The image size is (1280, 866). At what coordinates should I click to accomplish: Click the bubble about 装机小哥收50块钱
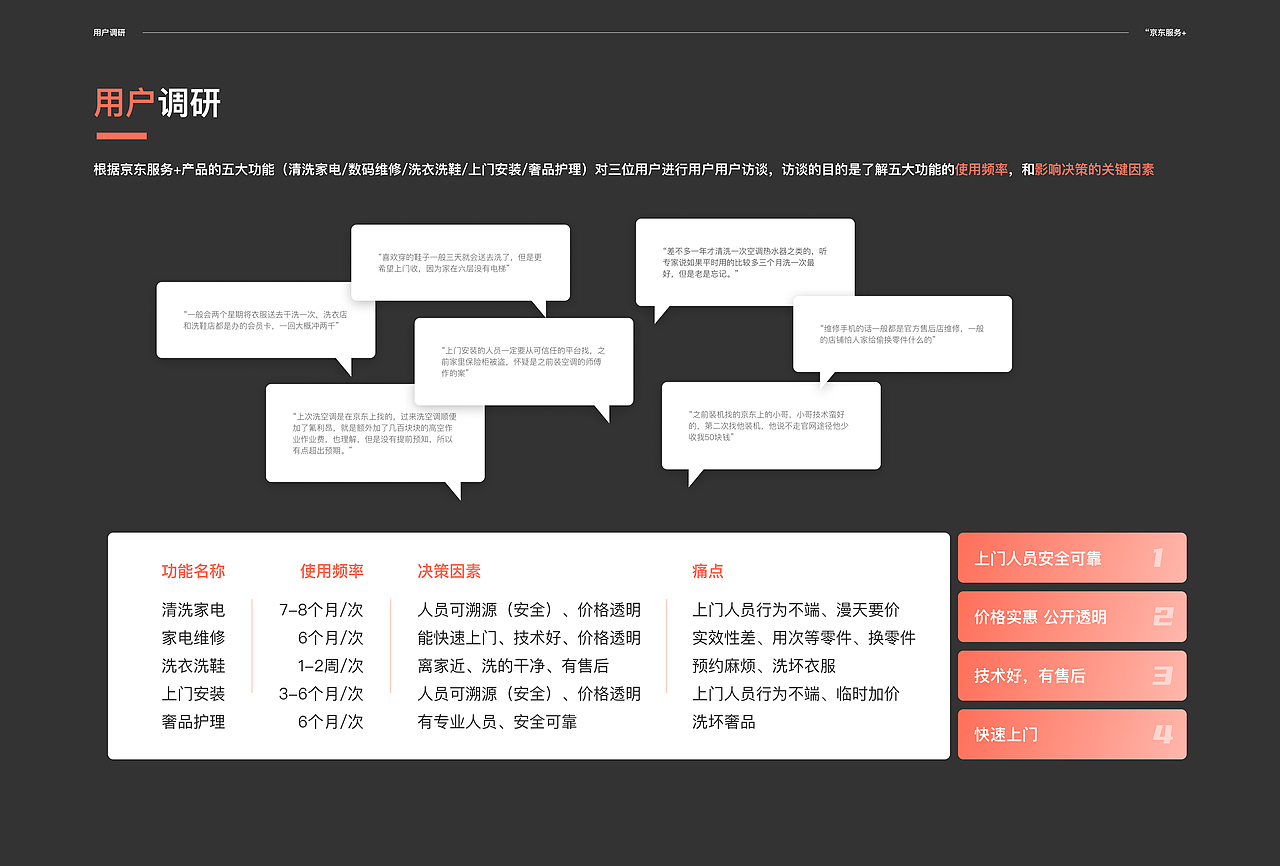(x=771, y=424)
